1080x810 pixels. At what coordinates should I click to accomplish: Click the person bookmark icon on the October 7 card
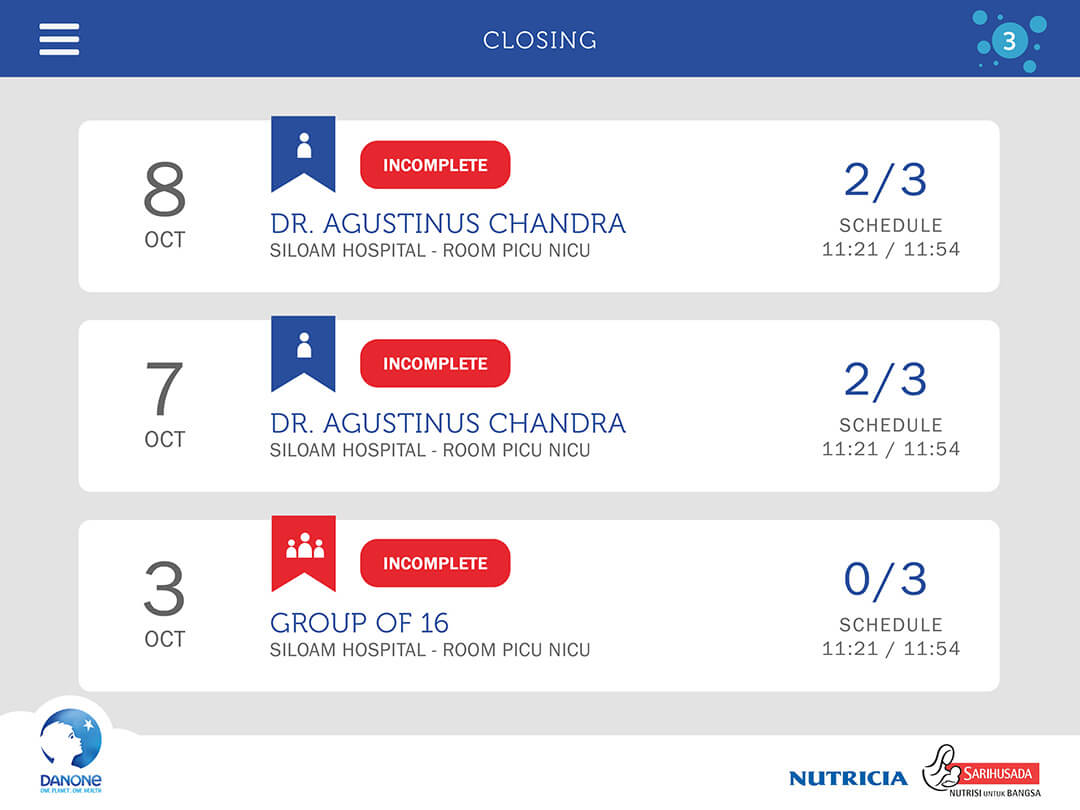(303, 349)
